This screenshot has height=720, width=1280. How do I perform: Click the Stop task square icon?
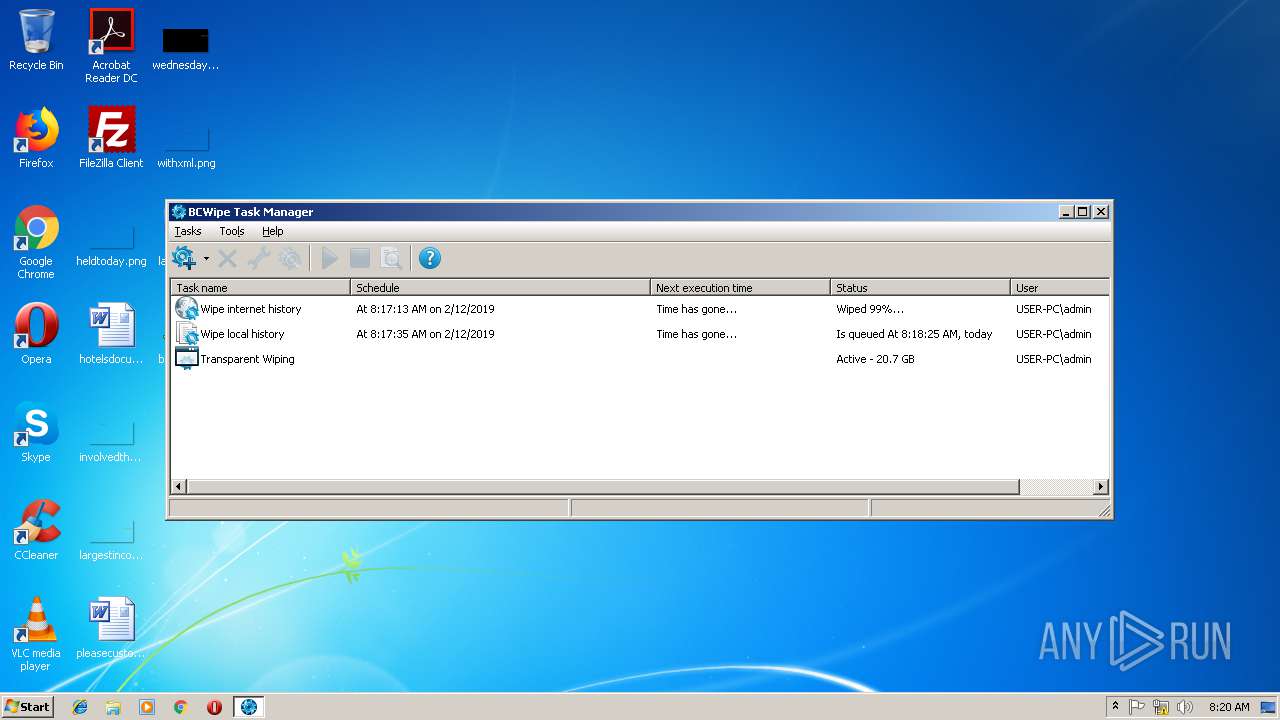click(x=360, y=259)
